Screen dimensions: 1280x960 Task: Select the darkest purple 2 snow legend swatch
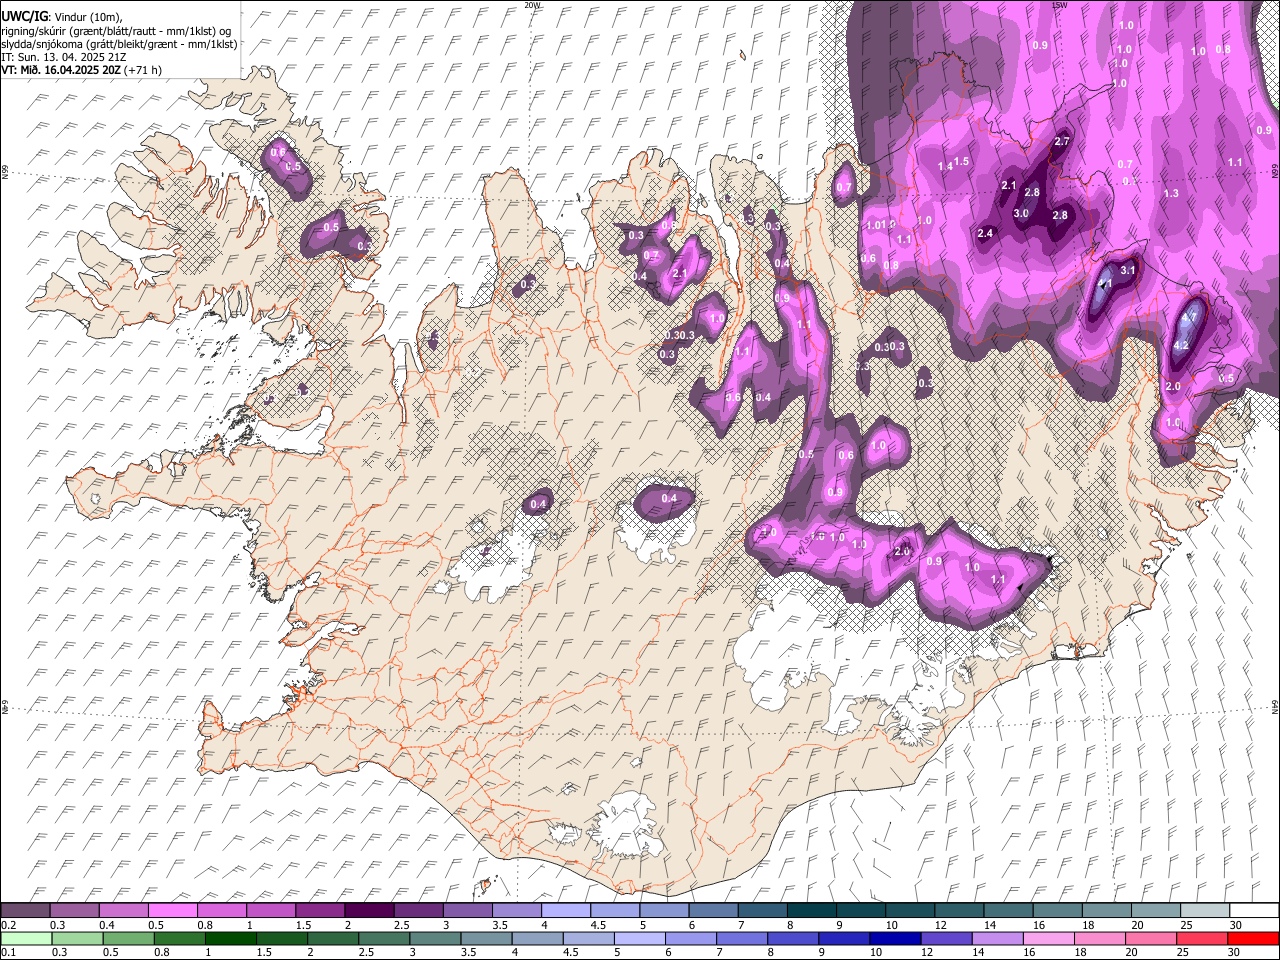coord(369,910)
